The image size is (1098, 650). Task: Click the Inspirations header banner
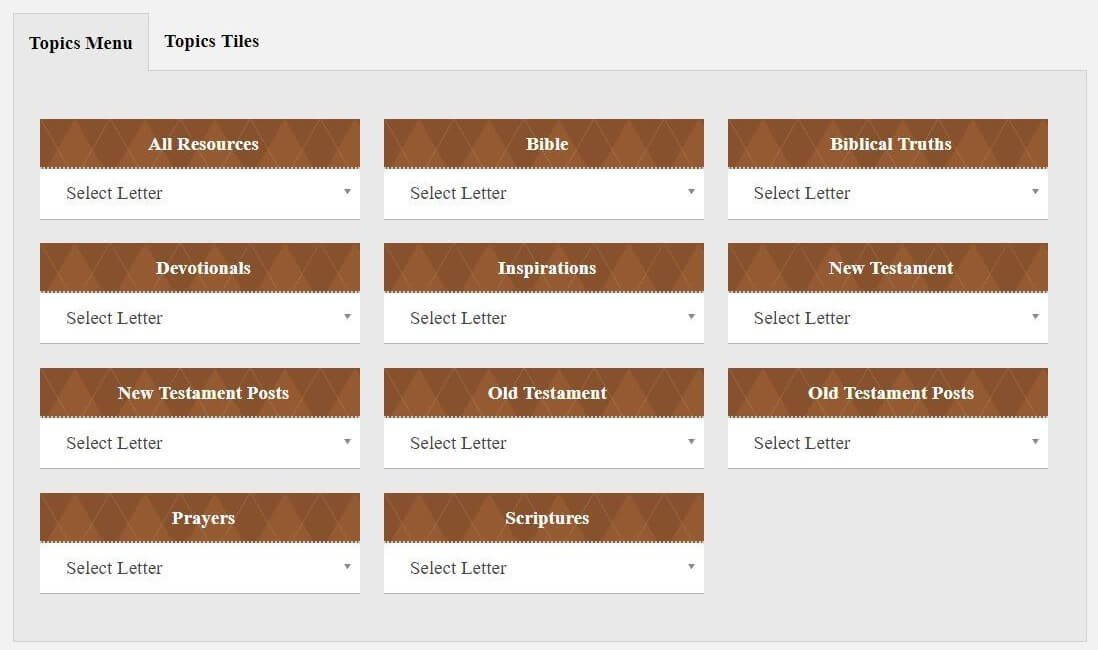(543, 268)
